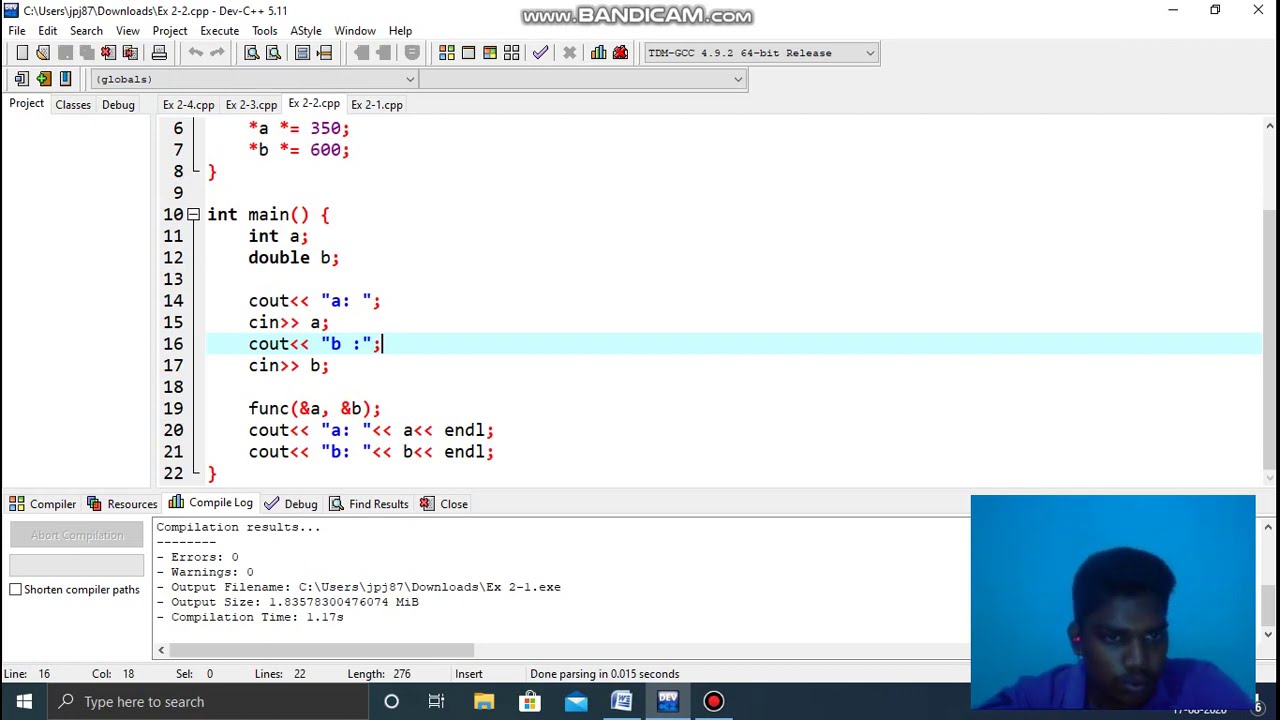1280x720 pixels.
Task: Open the TDM-GCC 4.9.2 compiler dropdown
Action: [761, 53]
